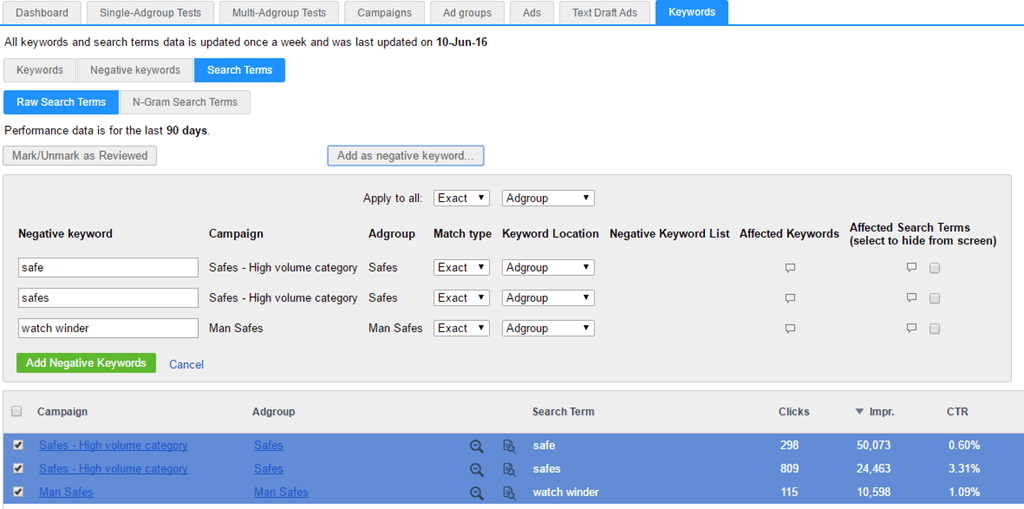Click the 'watch winder' negative keyword field
The width and height of the screenshot is (1024, 509).
tap(108, 328)
